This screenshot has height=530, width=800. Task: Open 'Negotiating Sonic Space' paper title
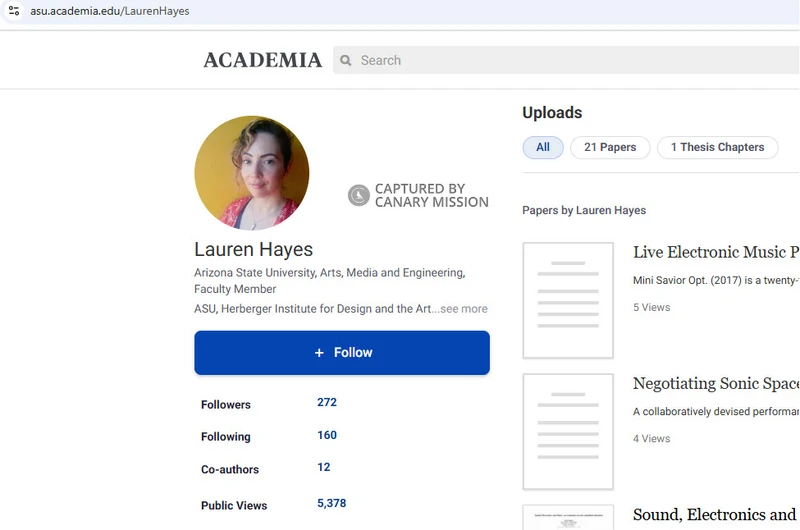716,383
